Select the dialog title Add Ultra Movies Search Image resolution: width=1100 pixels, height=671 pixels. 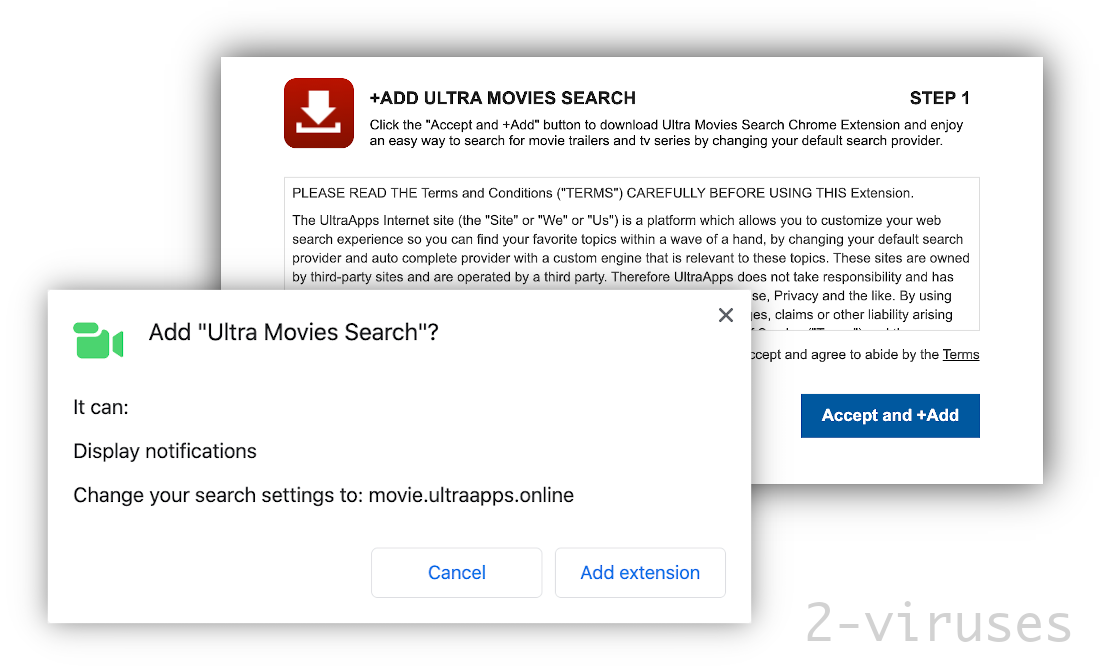(x=293, y=332)
